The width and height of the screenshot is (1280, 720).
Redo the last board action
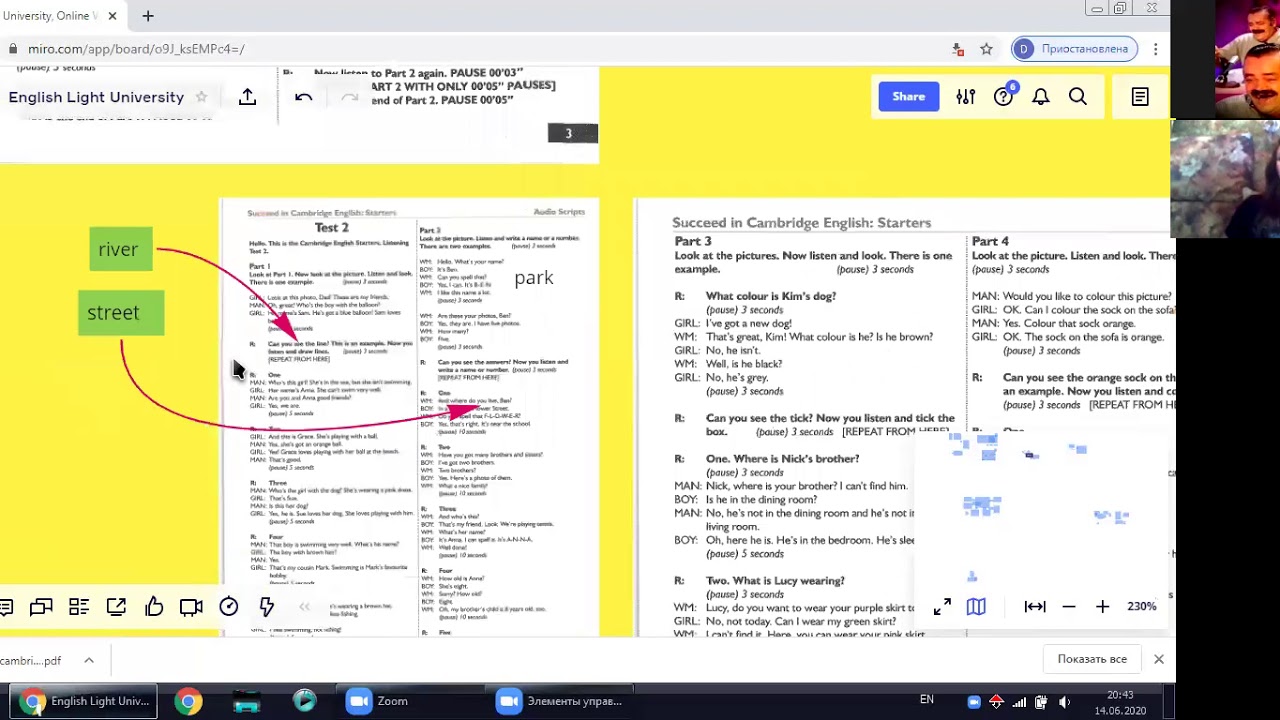(x=349, y=97)
